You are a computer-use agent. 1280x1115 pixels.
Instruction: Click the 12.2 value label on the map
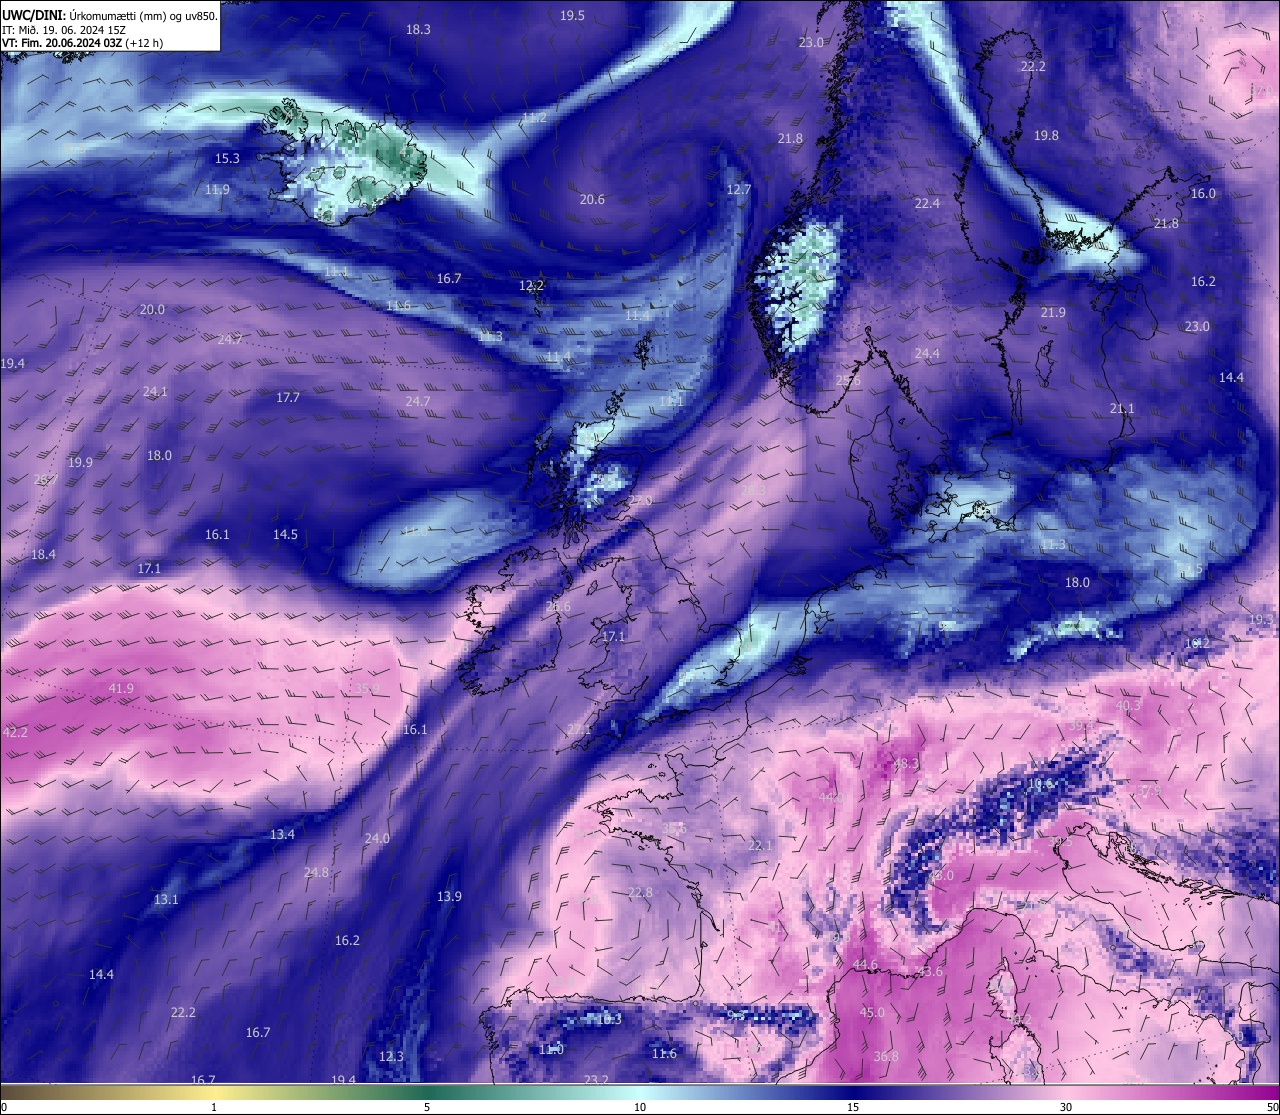pos(531,286)
